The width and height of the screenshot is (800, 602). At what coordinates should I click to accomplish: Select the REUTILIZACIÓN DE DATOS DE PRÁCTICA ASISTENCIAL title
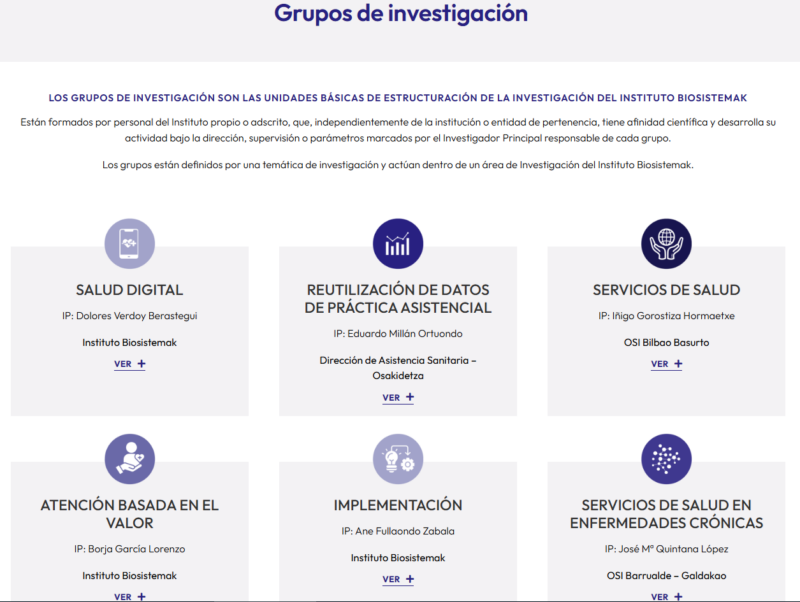(398, 299)
